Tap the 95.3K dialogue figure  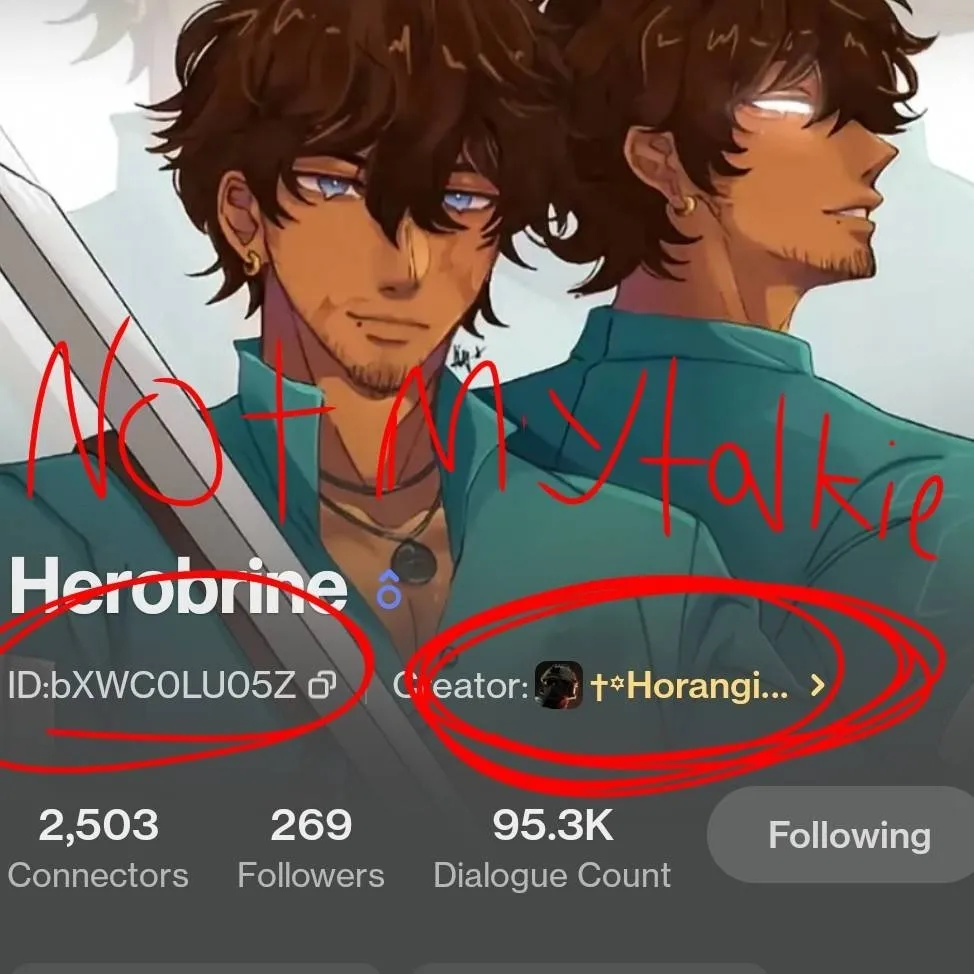pos(552,825)
